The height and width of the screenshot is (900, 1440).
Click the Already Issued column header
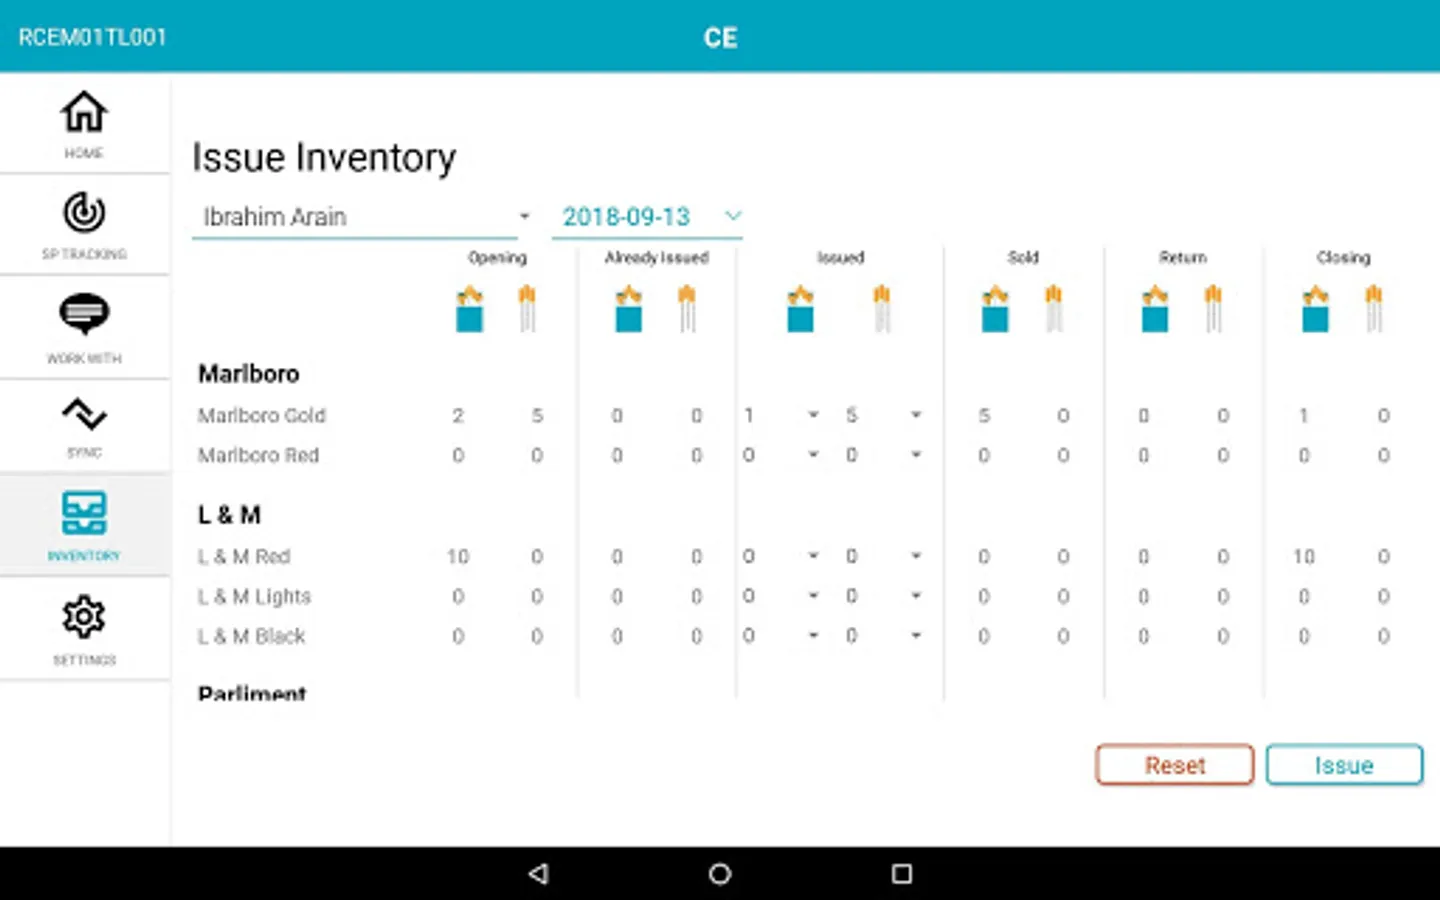[656, 257]
